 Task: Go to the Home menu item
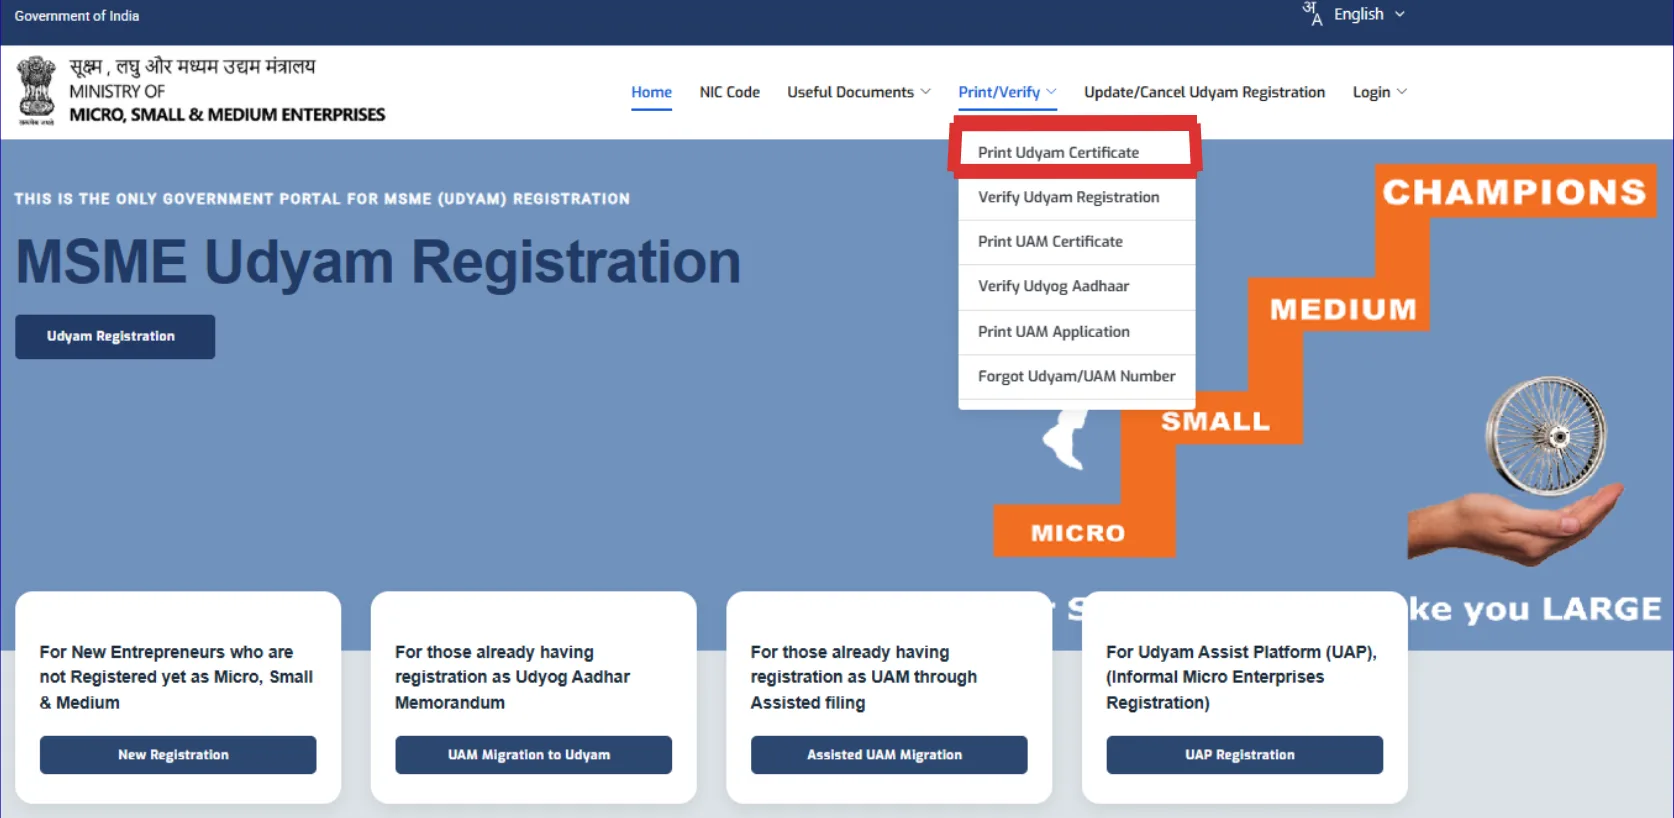pos(651,92)
